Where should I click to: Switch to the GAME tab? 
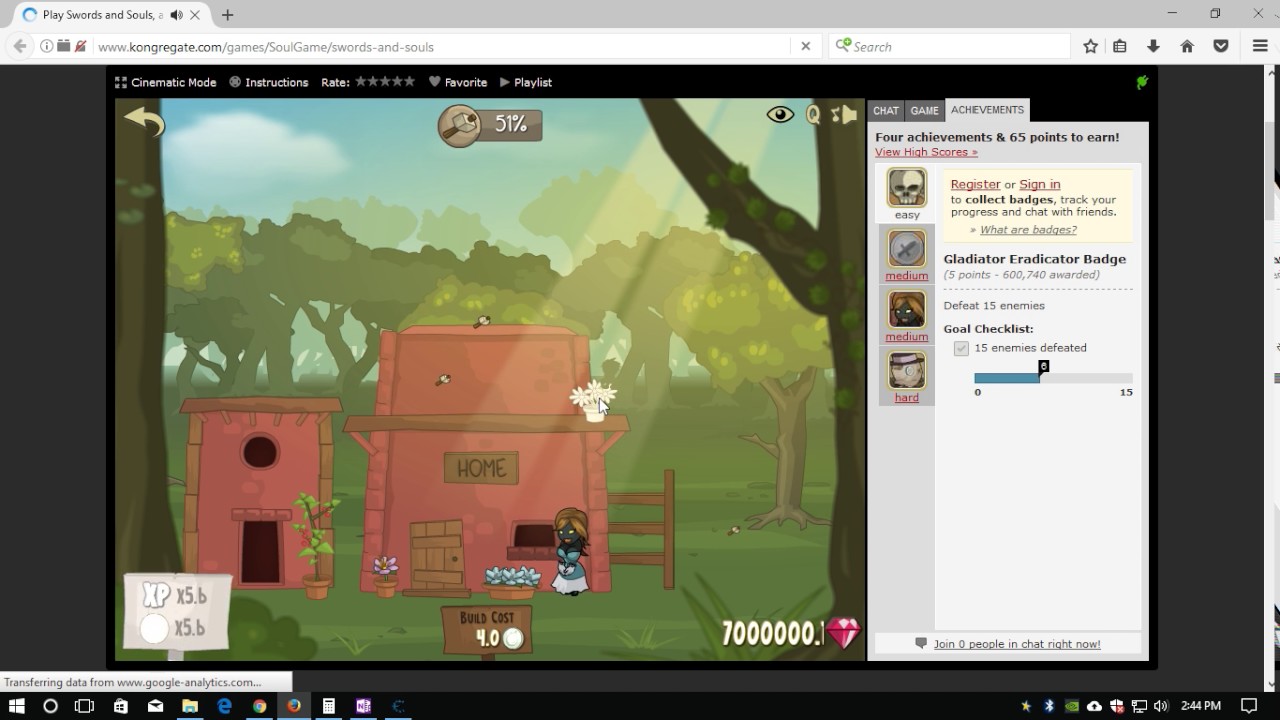click(x=924, y=111)
